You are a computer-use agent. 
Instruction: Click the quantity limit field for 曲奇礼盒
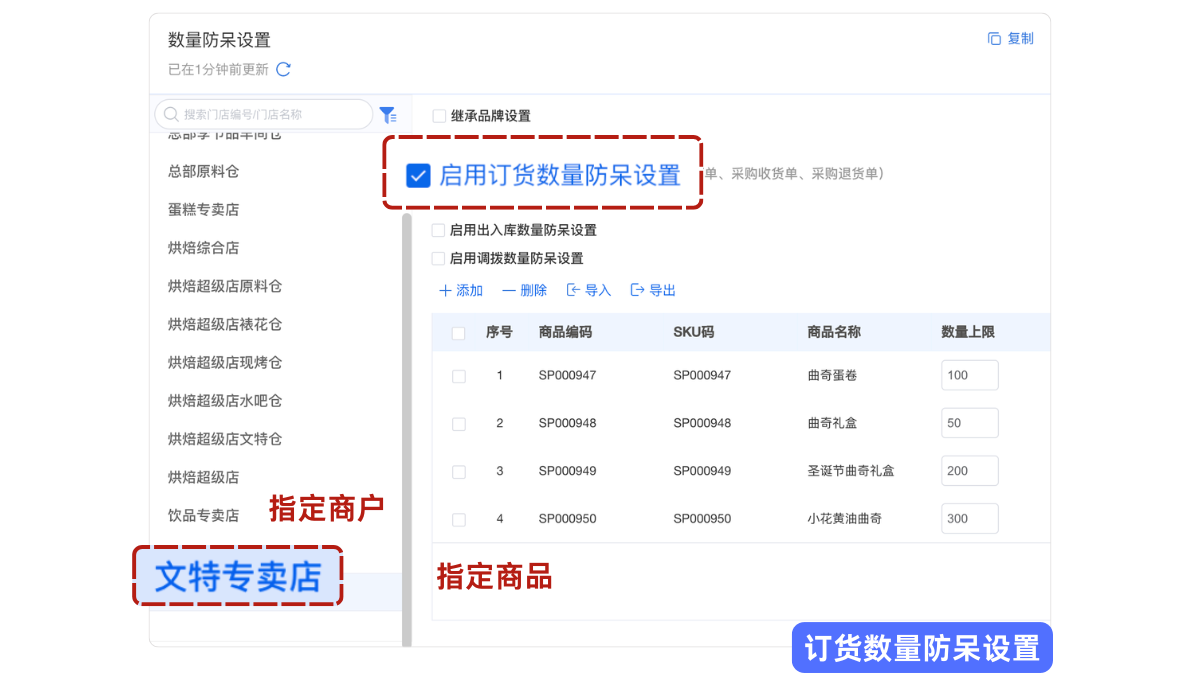(x=969, y=423)
